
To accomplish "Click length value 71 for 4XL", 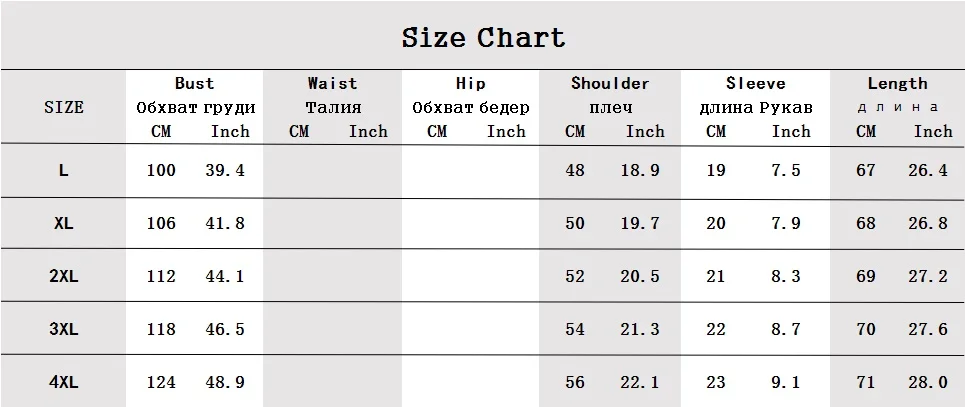I will coord(865,382).
